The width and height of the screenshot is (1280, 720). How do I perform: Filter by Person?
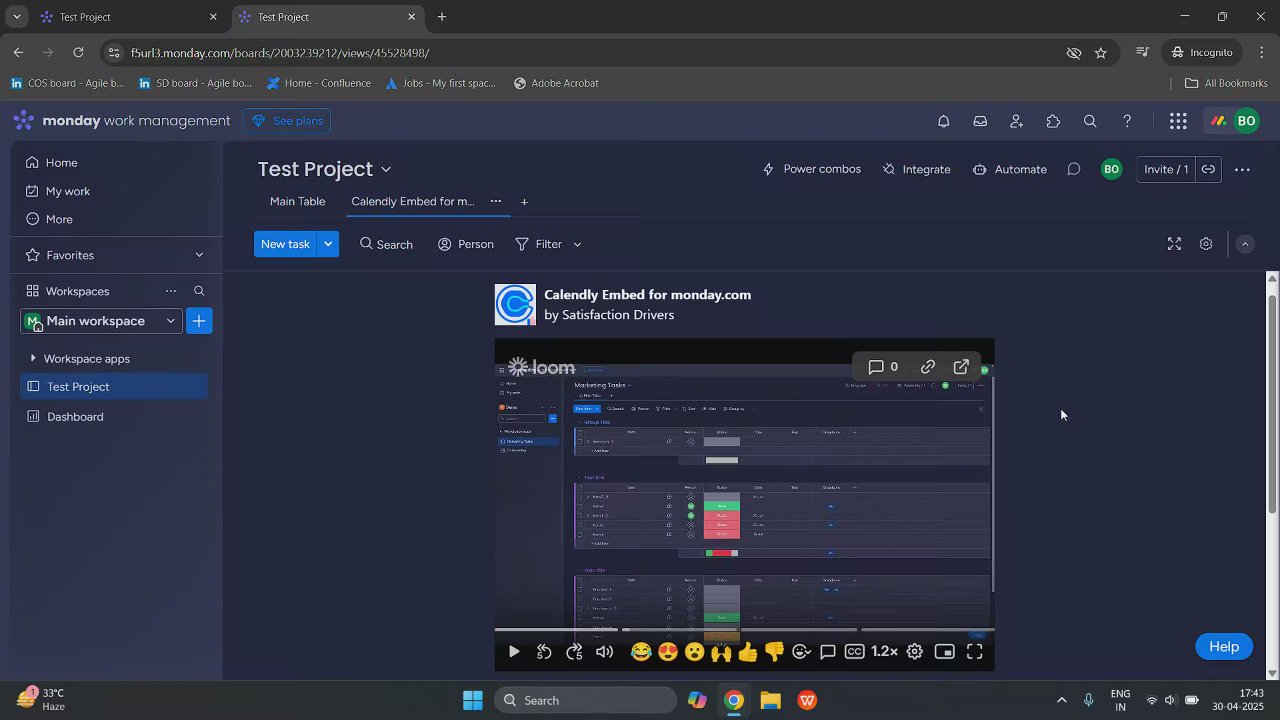click(x=466, y=244)
